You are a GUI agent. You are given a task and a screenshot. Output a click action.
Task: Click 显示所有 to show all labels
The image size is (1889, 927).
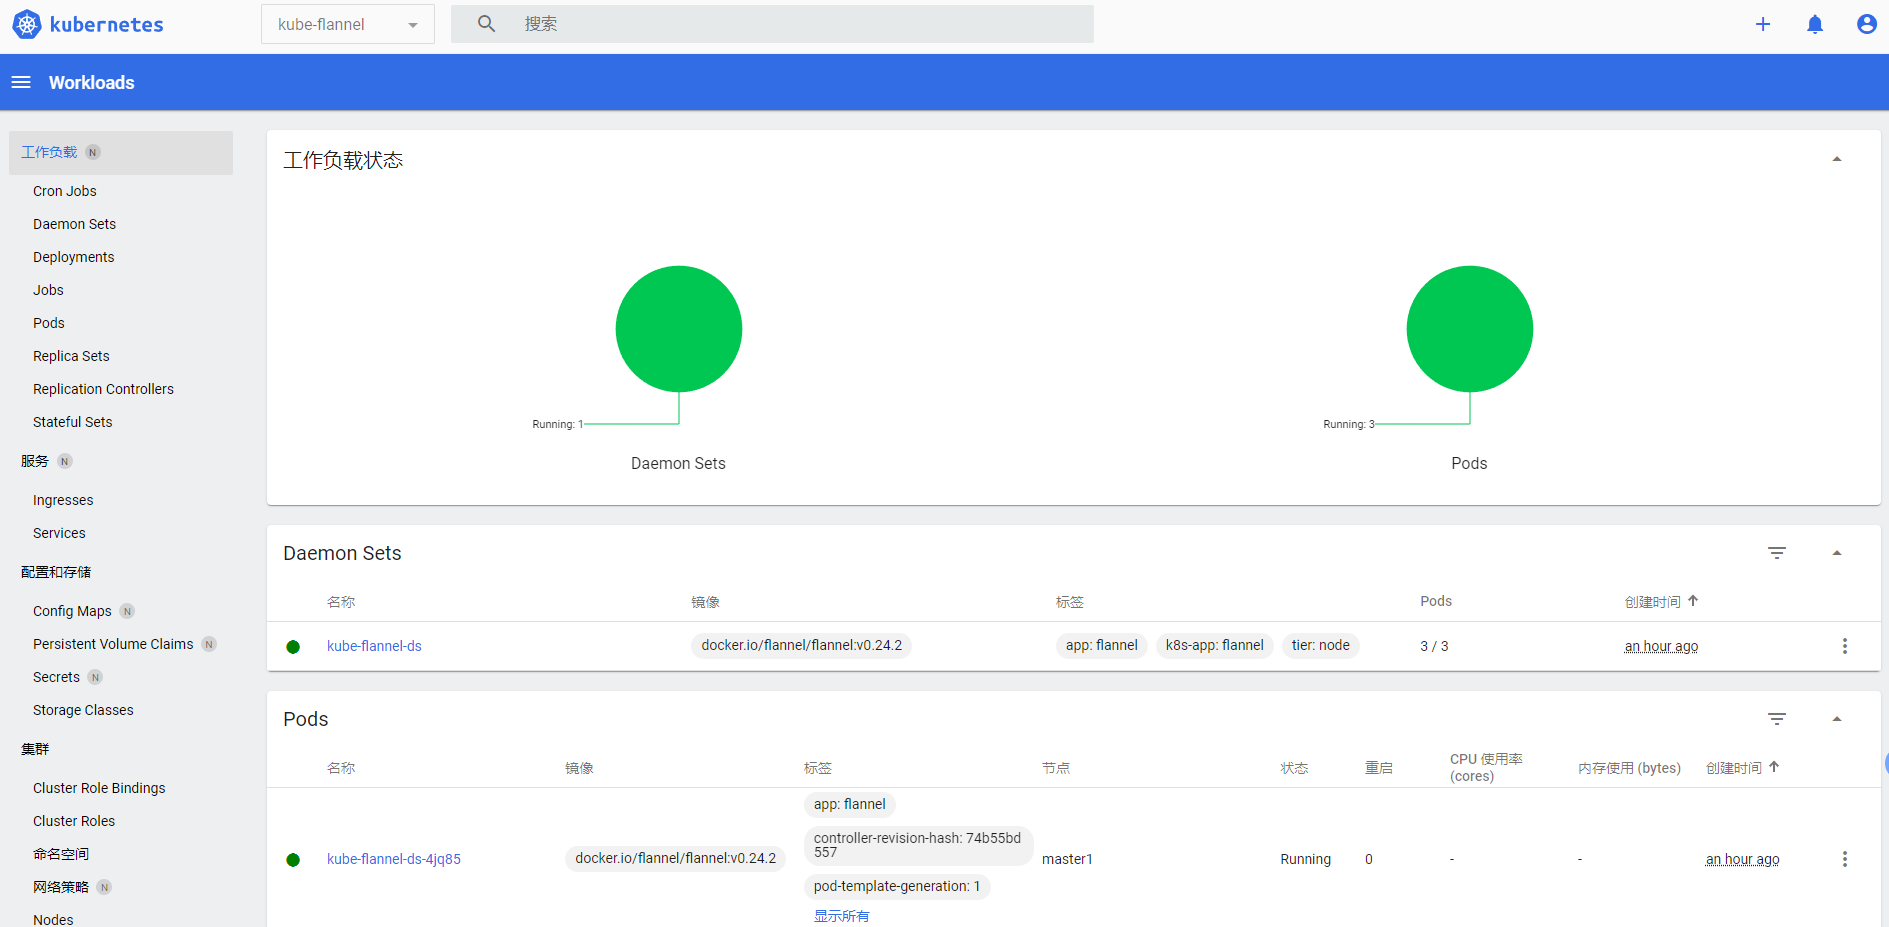[x=841, y=916]
